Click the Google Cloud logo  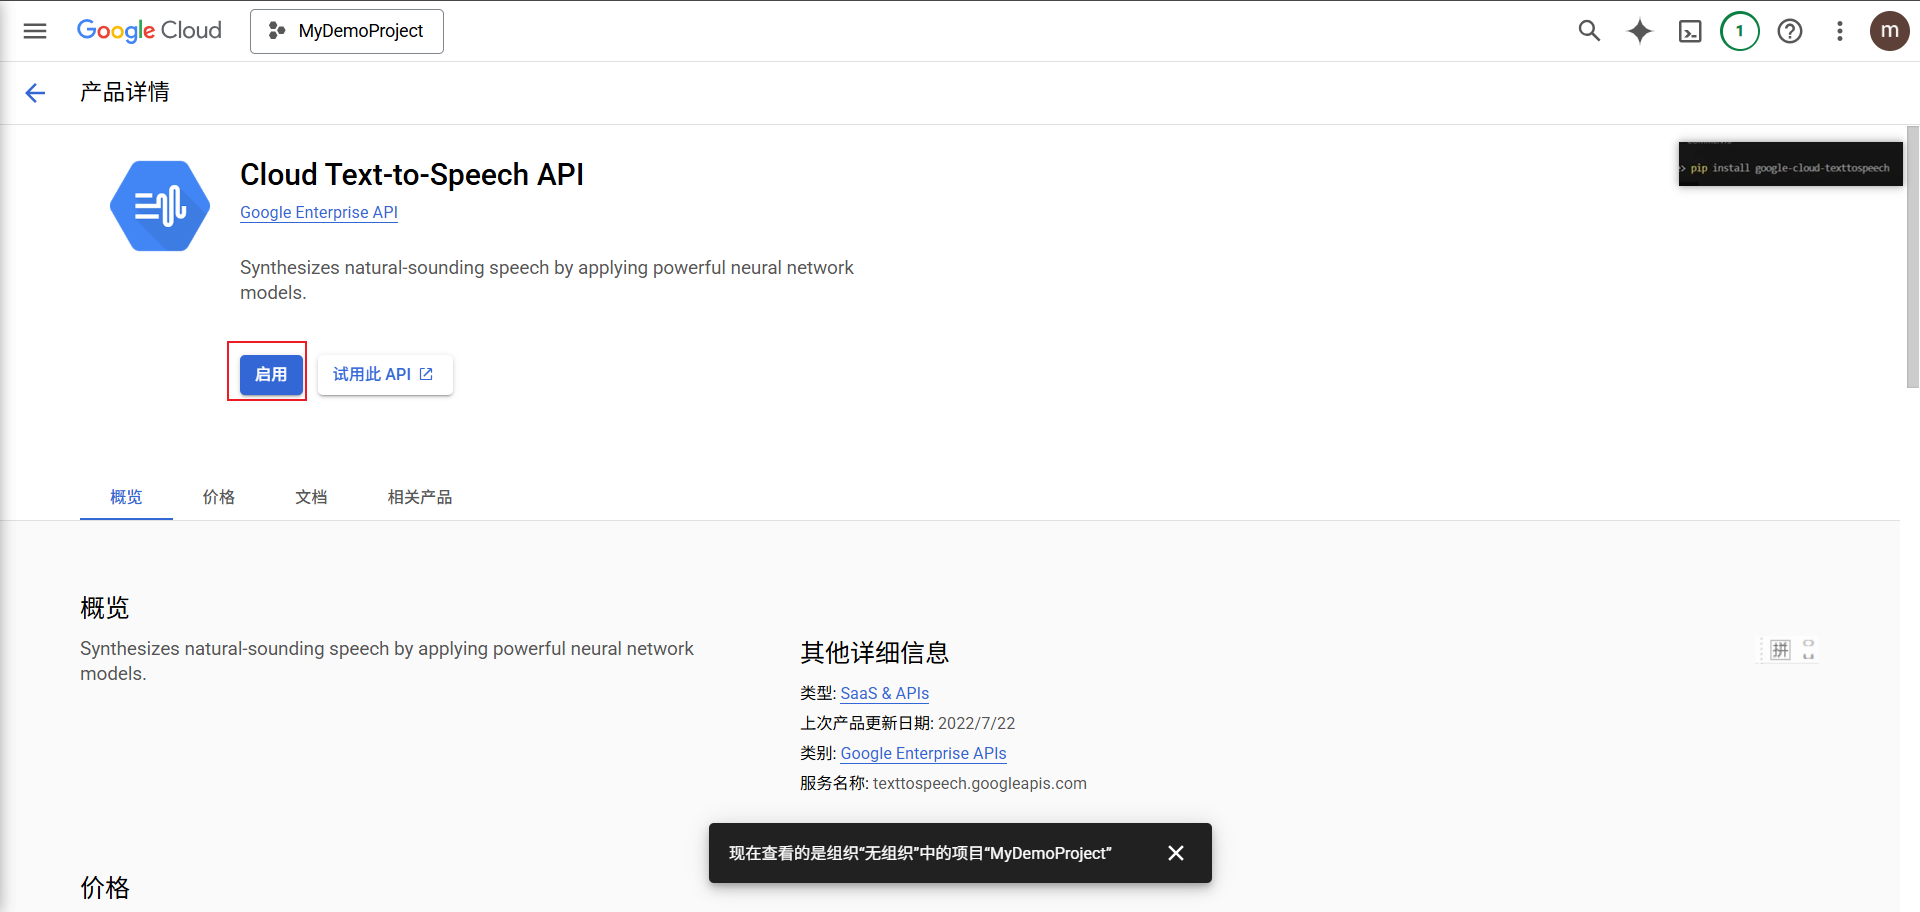coord(148,31)
